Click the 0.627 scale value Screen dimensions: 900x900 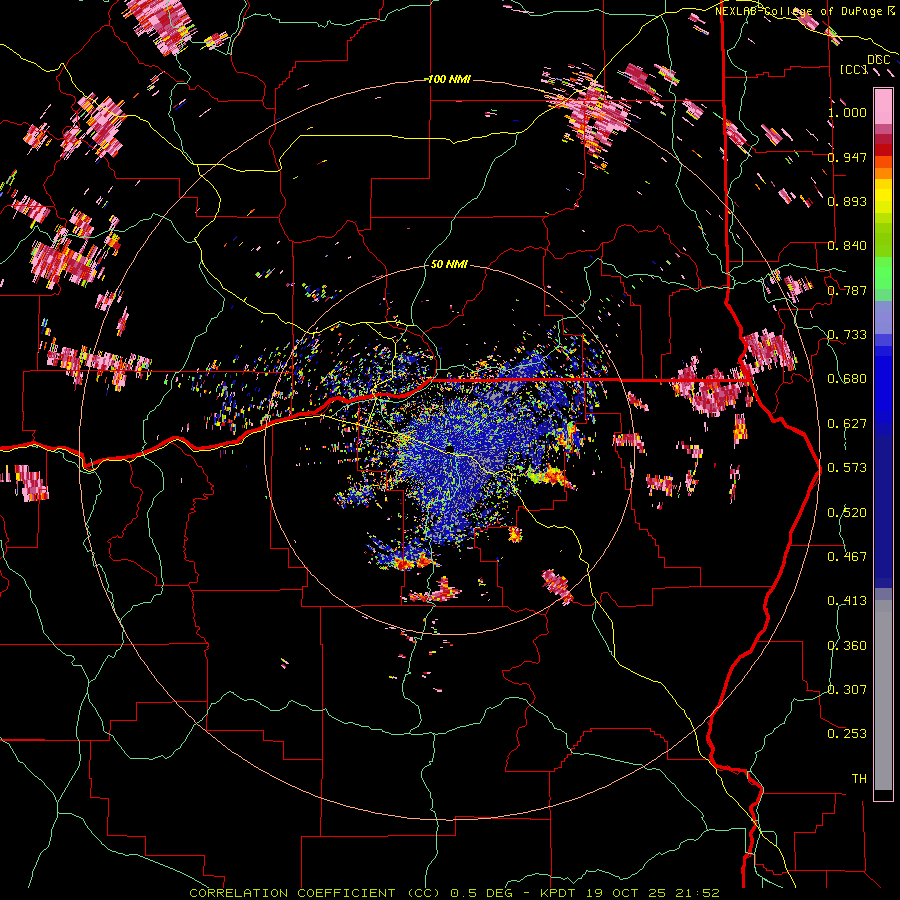tap(847, 424)
